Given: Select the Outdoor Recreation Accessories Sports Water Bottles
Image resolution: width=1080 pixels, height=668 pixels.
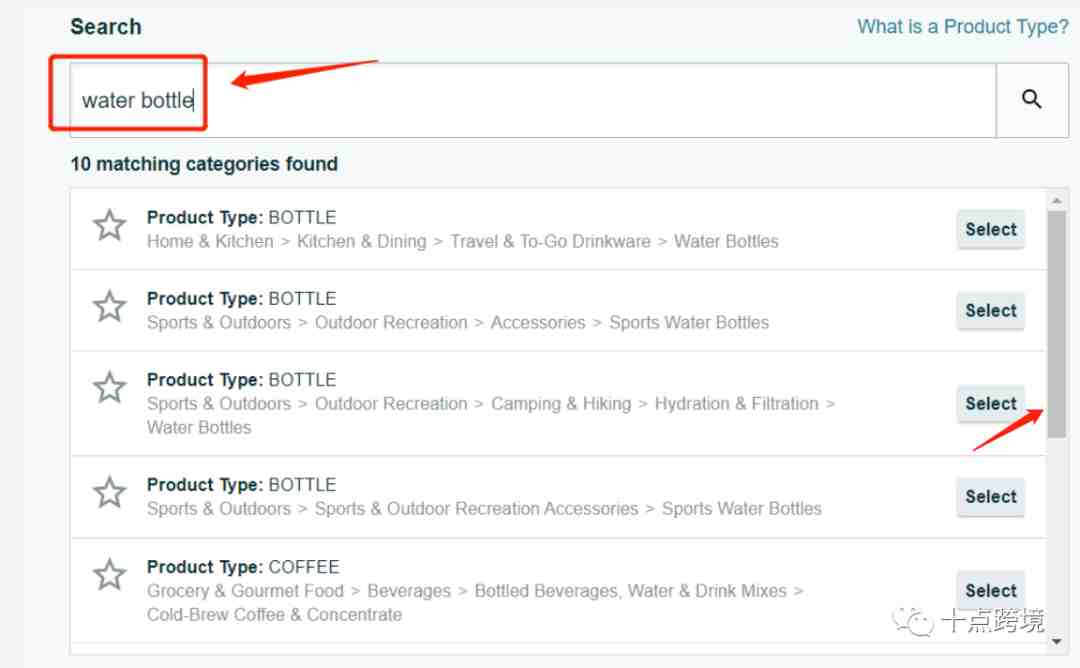Looking at the screenshot, I should coord(990,310).
